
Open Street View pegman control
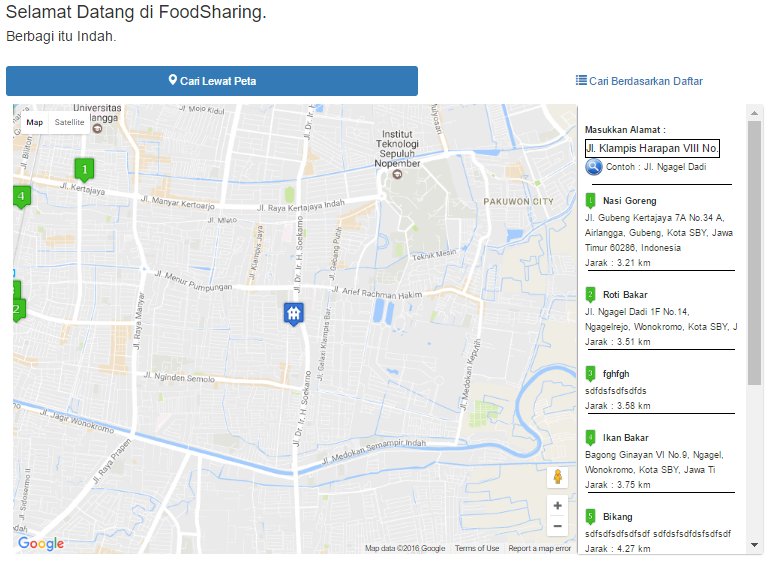pos(557,477)
